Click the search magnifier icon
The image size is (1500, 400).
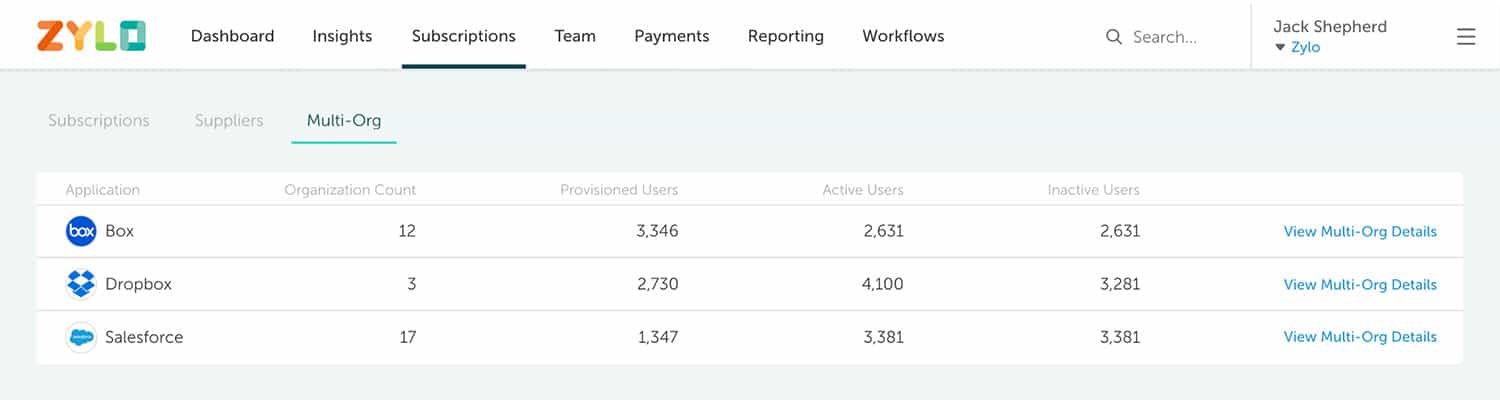click(x=1114, y=37)
